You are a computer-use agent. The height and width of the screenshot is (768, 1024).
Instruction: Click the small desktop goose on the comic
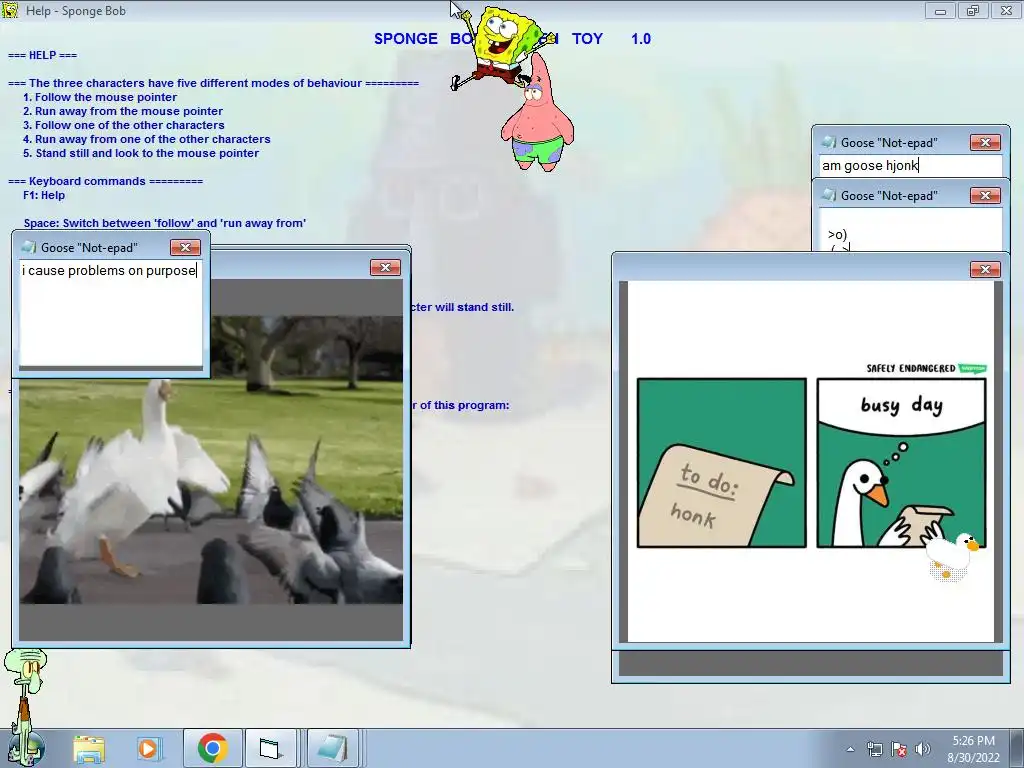(950, 554)
